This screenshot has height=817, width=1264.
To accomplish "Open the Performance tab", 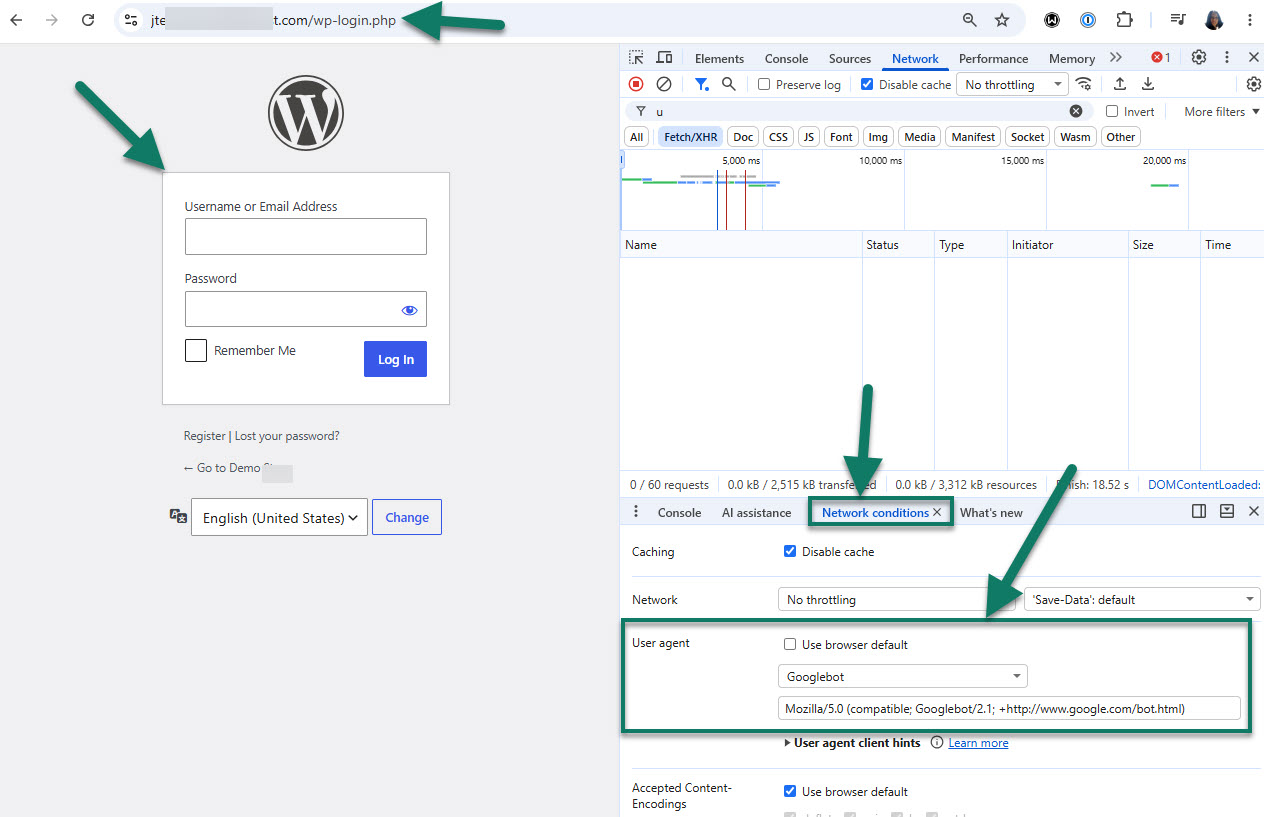I will pyautogui.click(x=993, y=58).
